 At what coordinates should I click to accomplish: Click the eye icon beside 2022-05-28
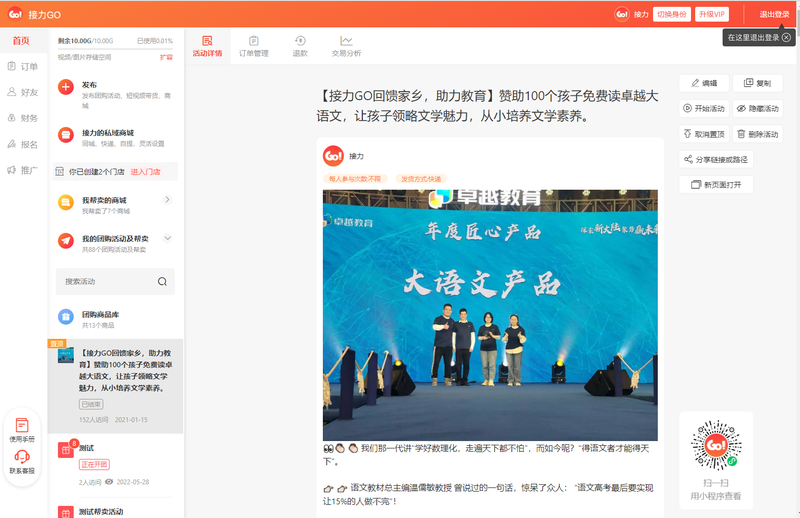click(109, 482)
